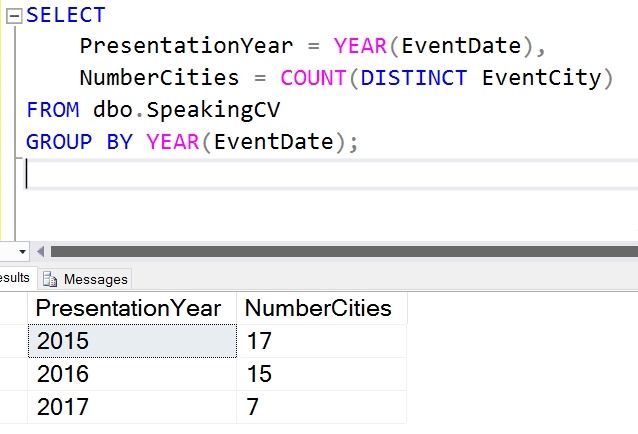Click the left scroll arrow of editor

click(40, 251)
